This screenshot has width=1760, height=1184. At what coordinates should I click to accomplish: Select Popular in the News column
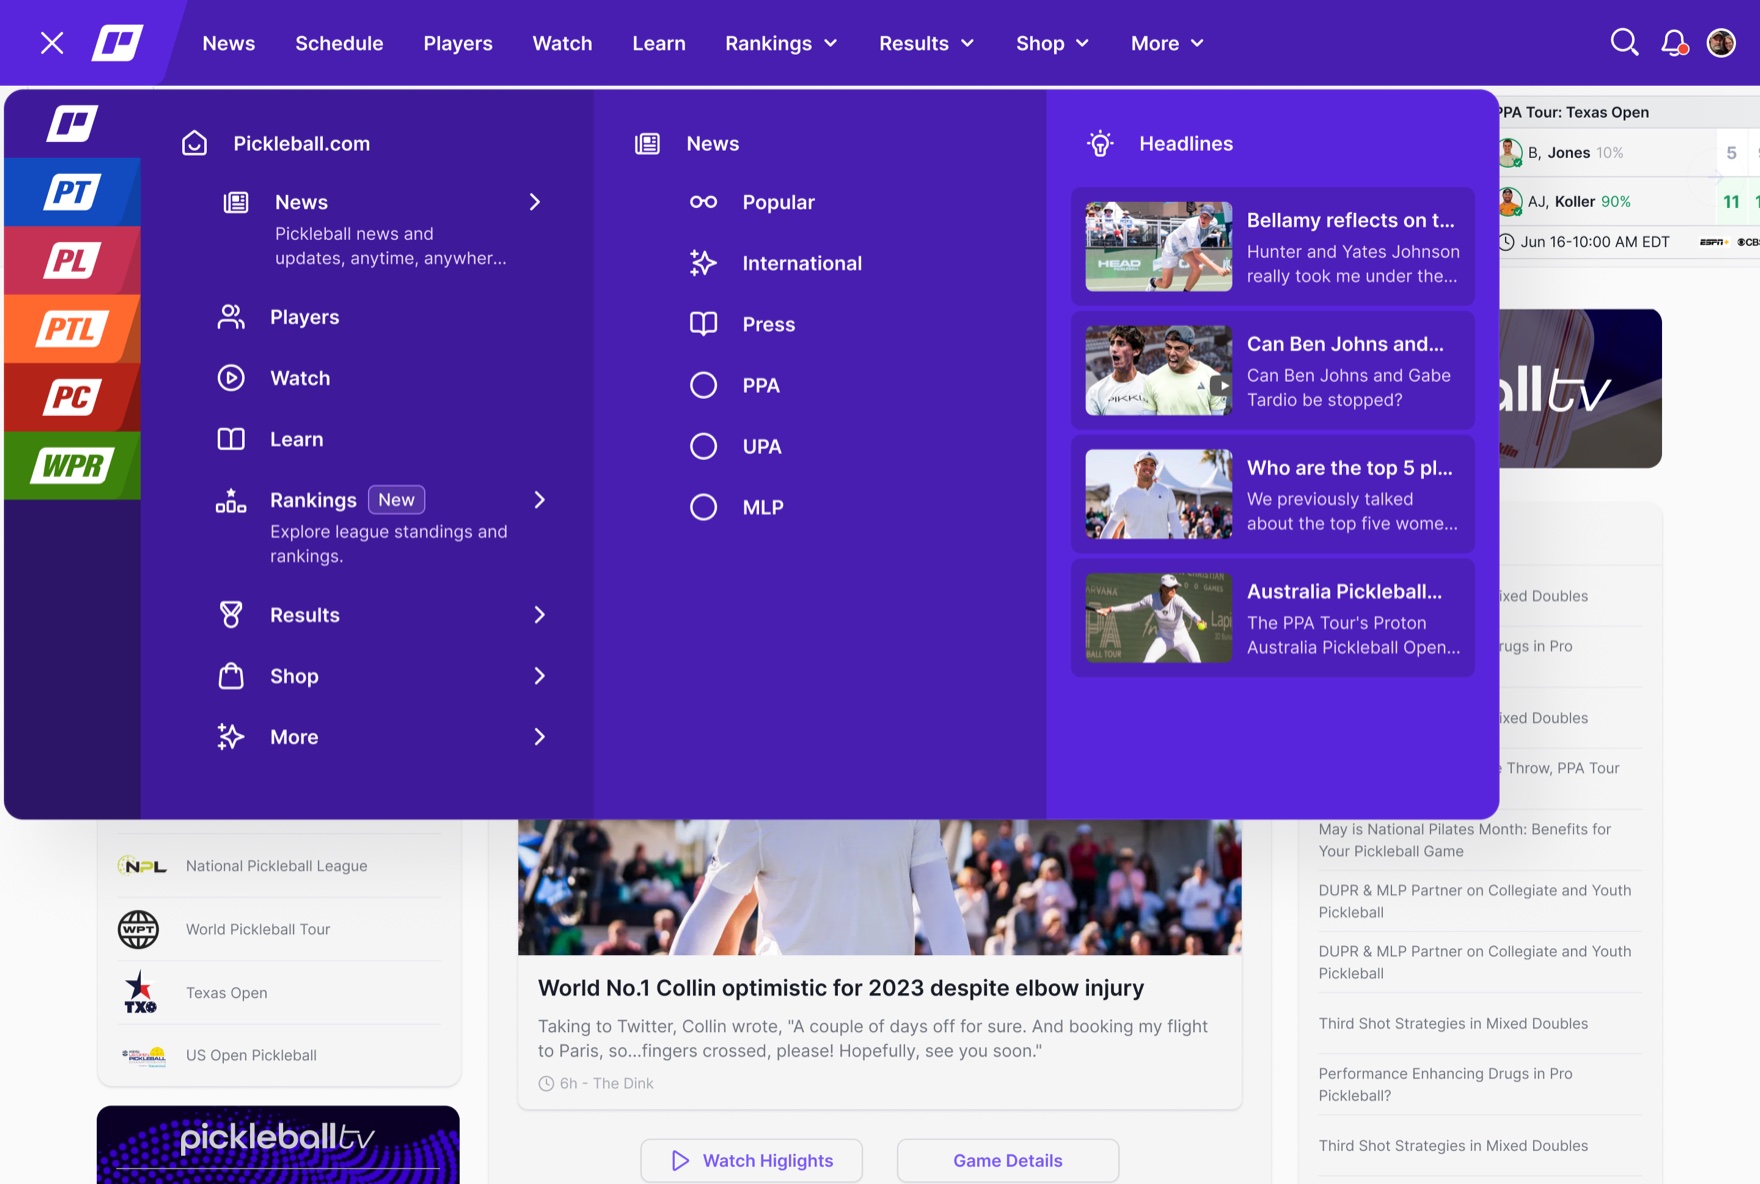coord(778,202)
